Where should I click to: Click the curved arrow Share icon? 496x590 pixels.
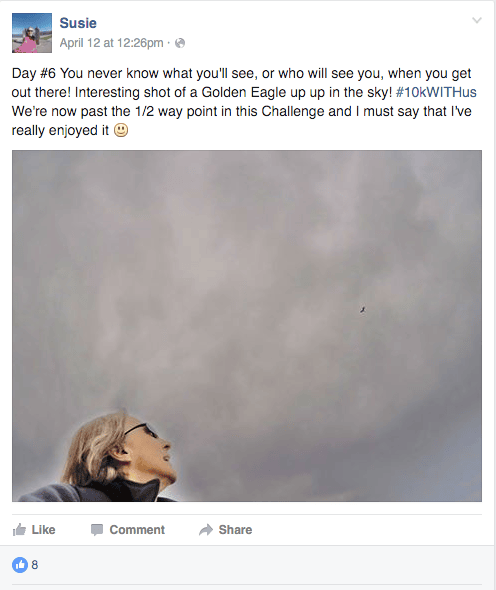point(206,530)
